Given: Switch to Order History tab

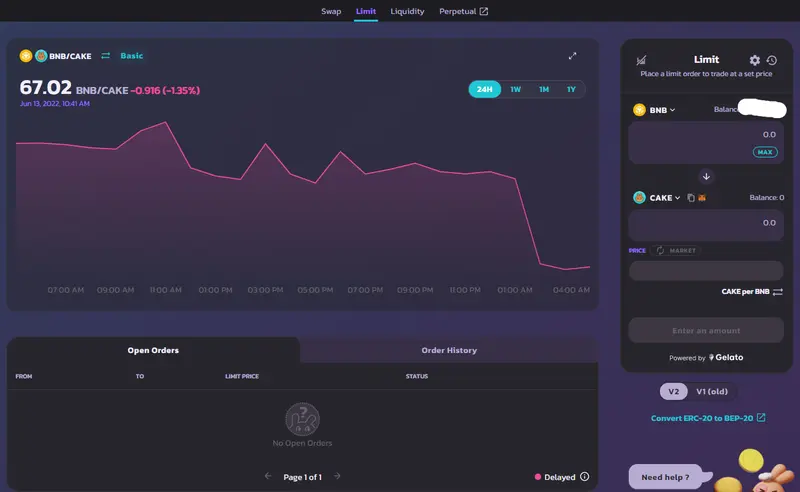Looking at the screenshot, I should click(x=449, y=350).
